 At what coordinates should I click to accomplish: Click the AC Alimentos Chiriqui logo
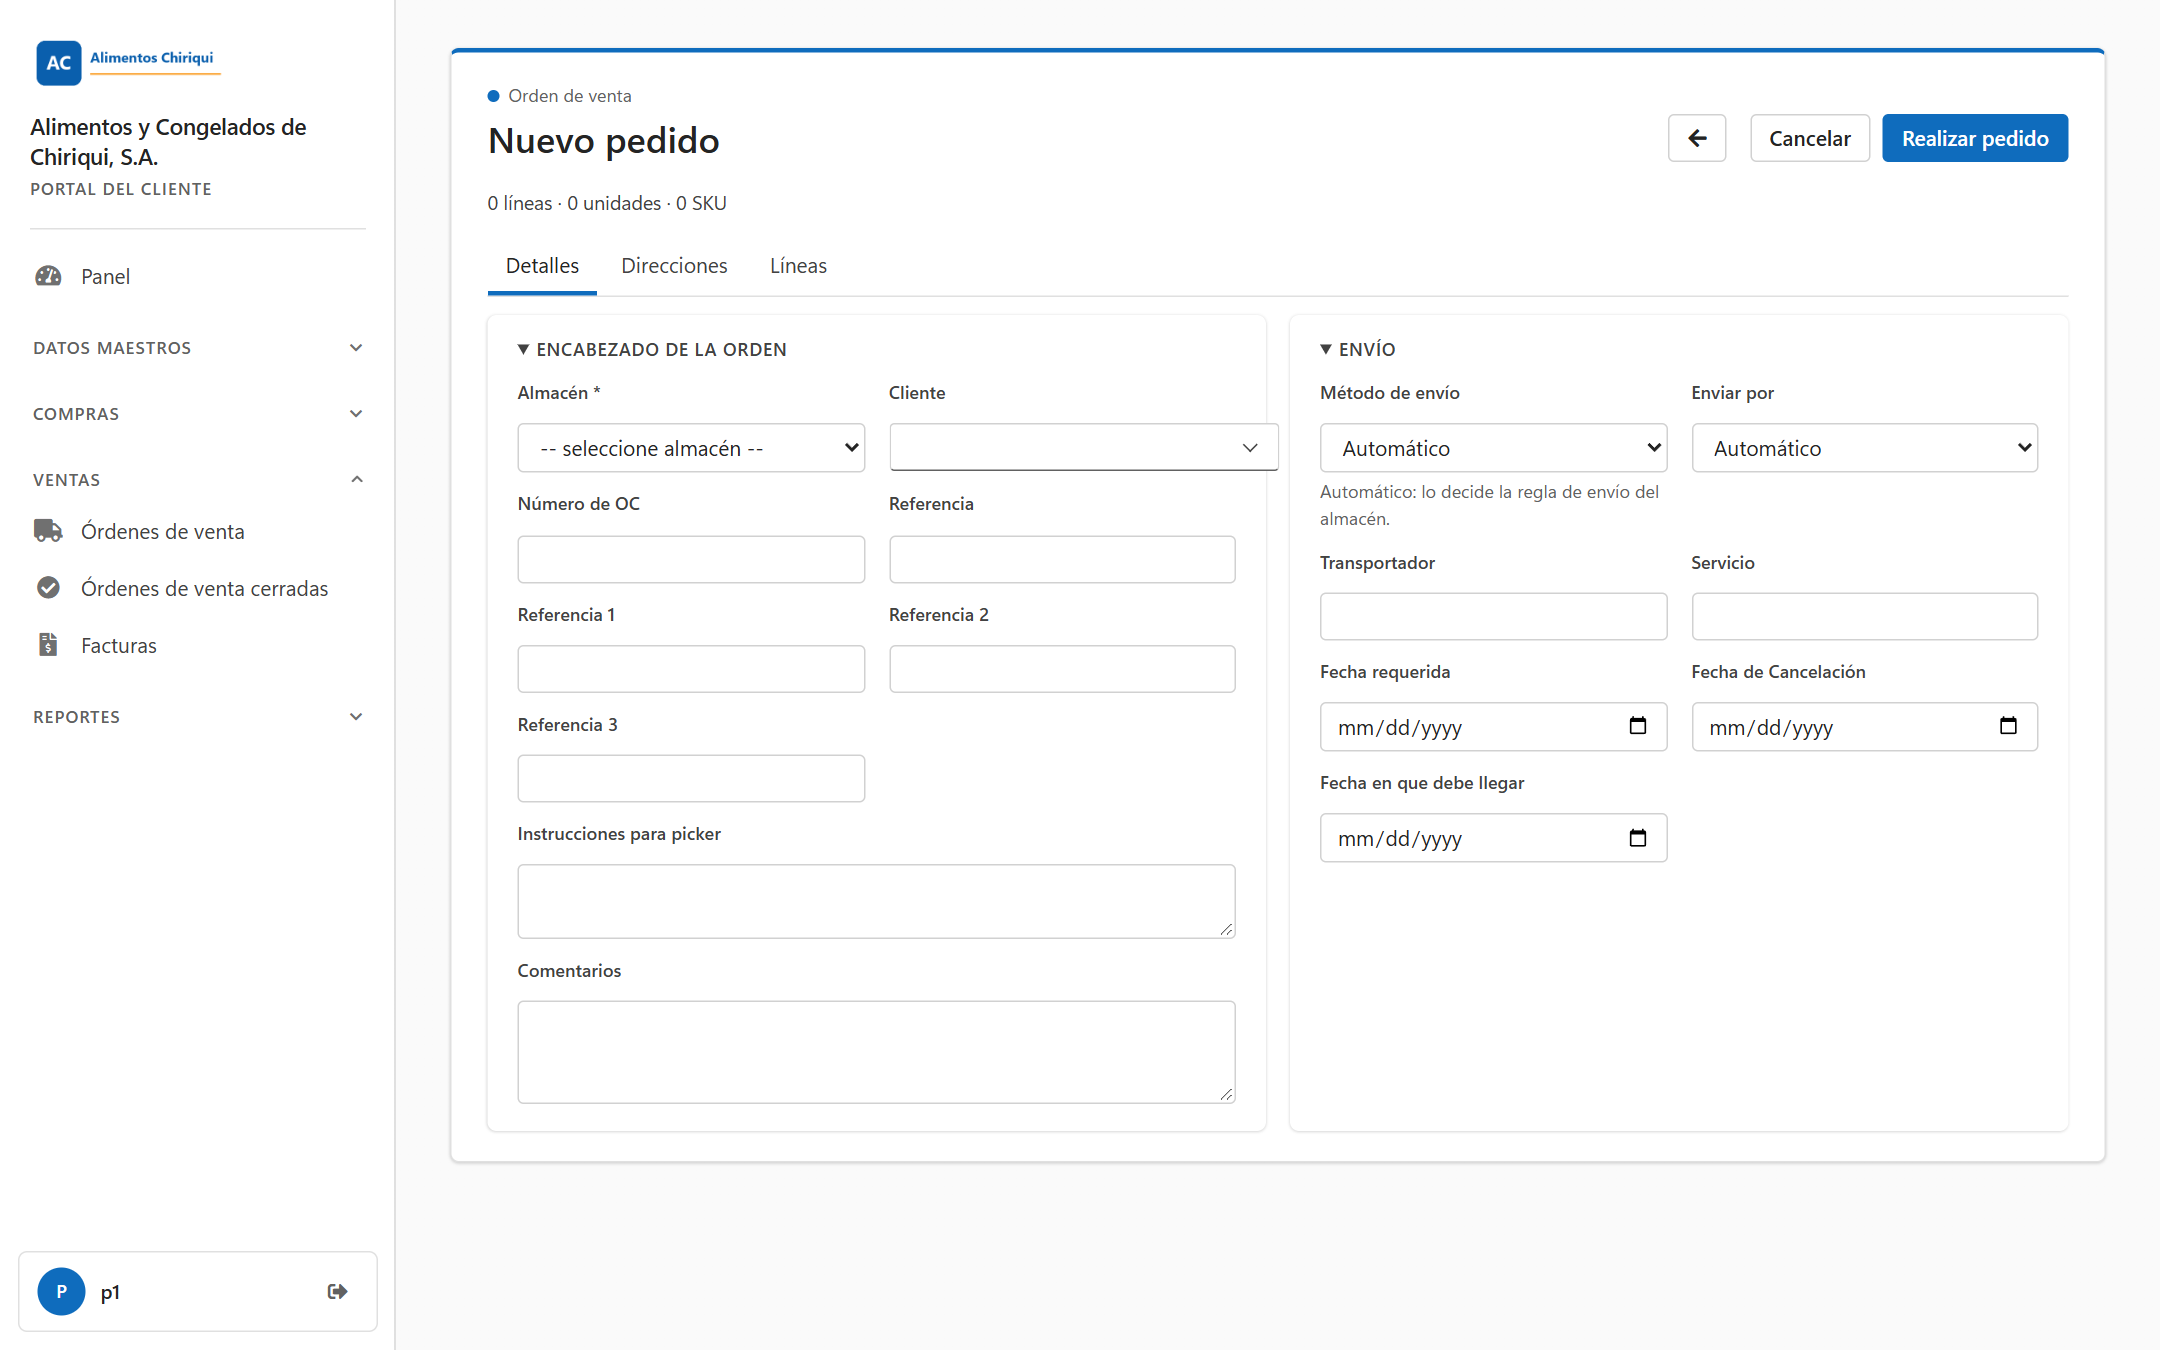[x=128, y=62]
